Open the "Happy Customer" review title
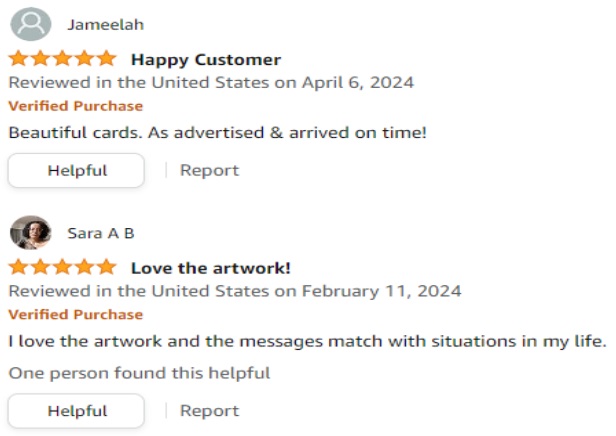 205,59
